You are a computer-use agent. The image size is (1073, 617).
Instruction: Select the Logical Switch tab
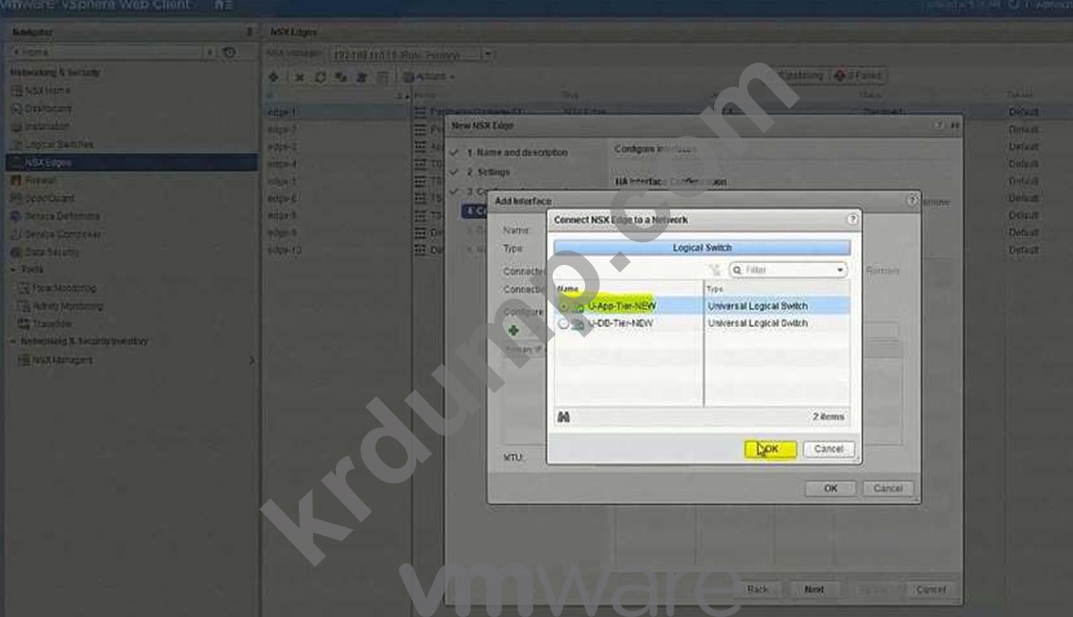[702, 248]
